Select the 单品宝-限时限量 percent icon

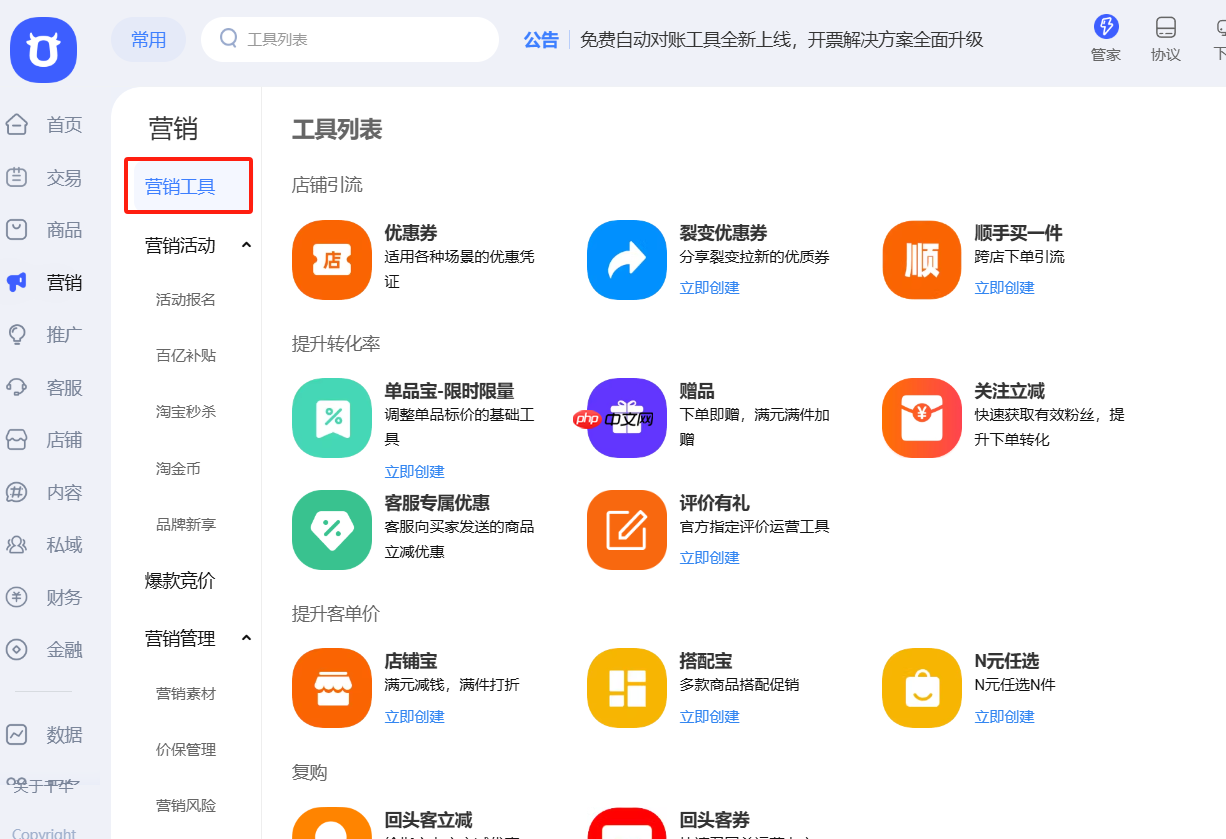pyautogui.click(x=331, y=418)
